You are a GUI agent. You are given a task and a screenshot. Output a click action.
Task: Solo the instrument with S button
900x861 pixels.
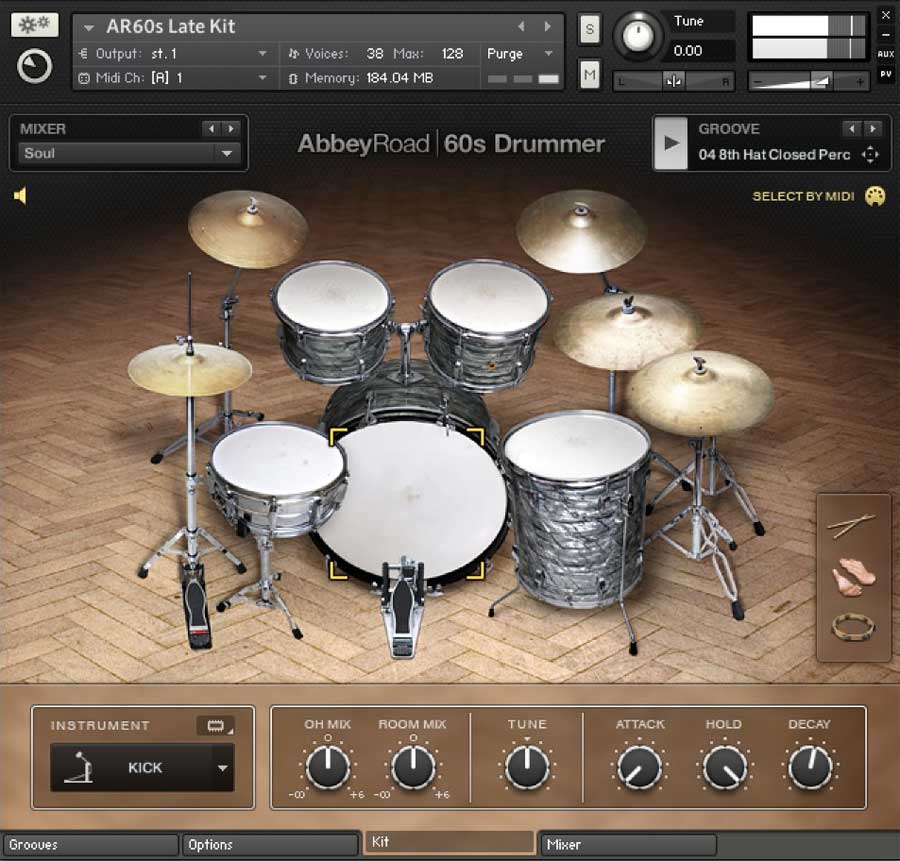pos(589,29)
